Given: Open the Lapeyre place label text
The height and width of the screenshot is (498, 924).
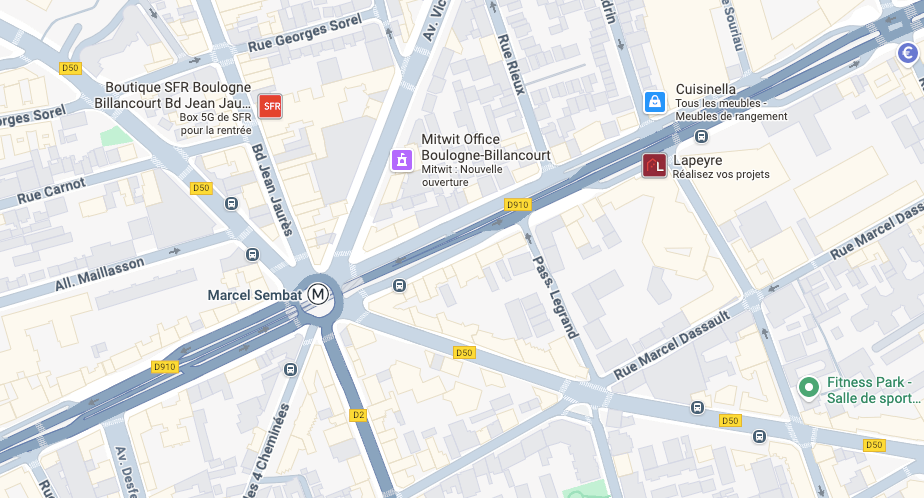Looking at the screenshot, I should tap(698, 160).
